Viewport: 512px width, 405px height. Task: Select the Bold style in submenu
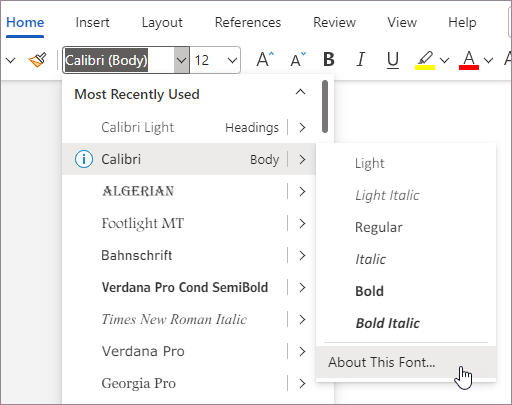pyautogui.click(x=406, y=291)
